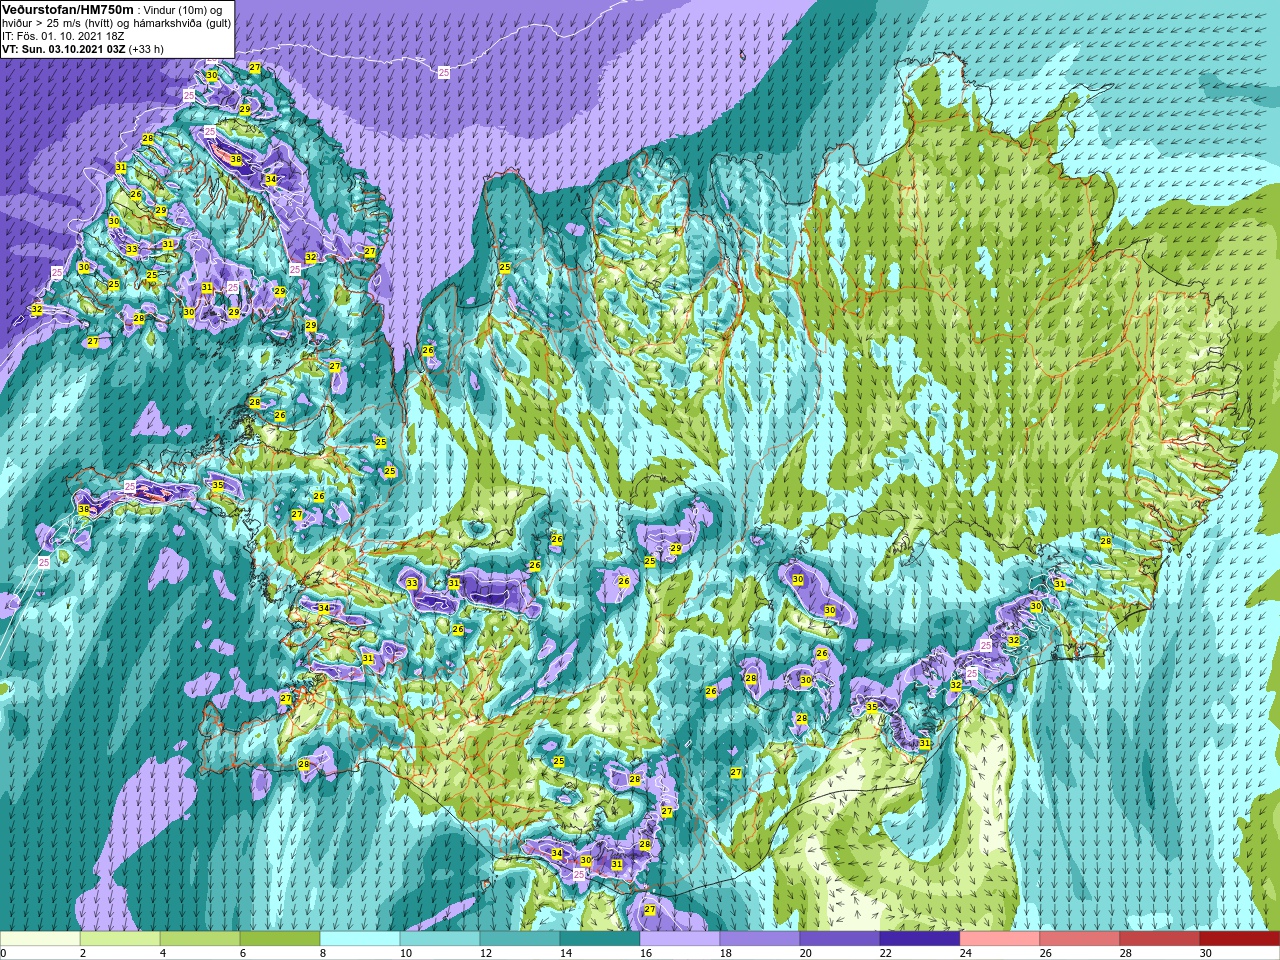This screenshot has width=1280, height=960.
Task: Select the legend scale label '12'
Action: click(x=486, y=953)
